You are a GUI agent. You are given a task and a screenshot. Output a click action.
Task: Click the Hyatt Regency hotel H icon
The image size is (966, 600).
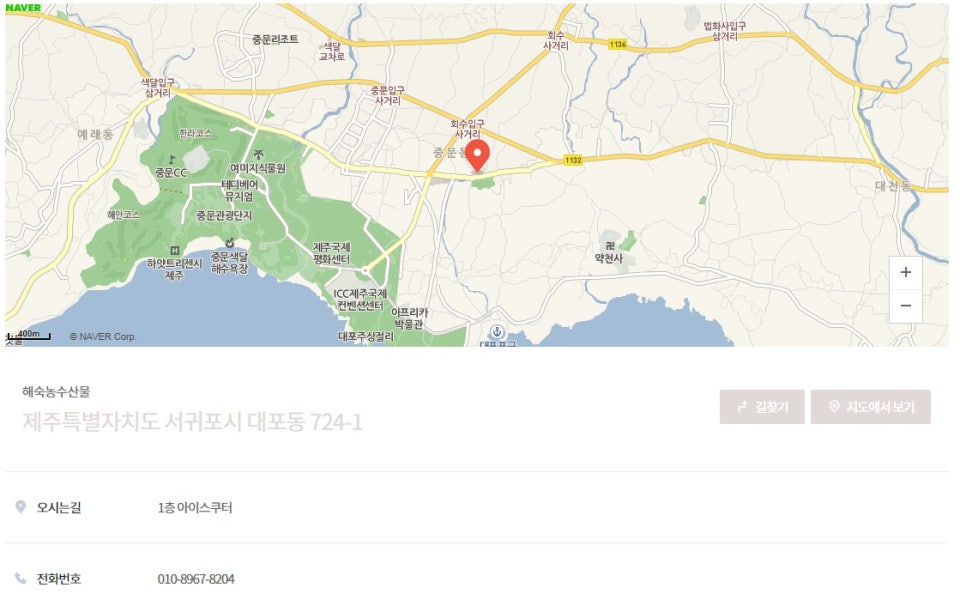click(x=176, y=250)
